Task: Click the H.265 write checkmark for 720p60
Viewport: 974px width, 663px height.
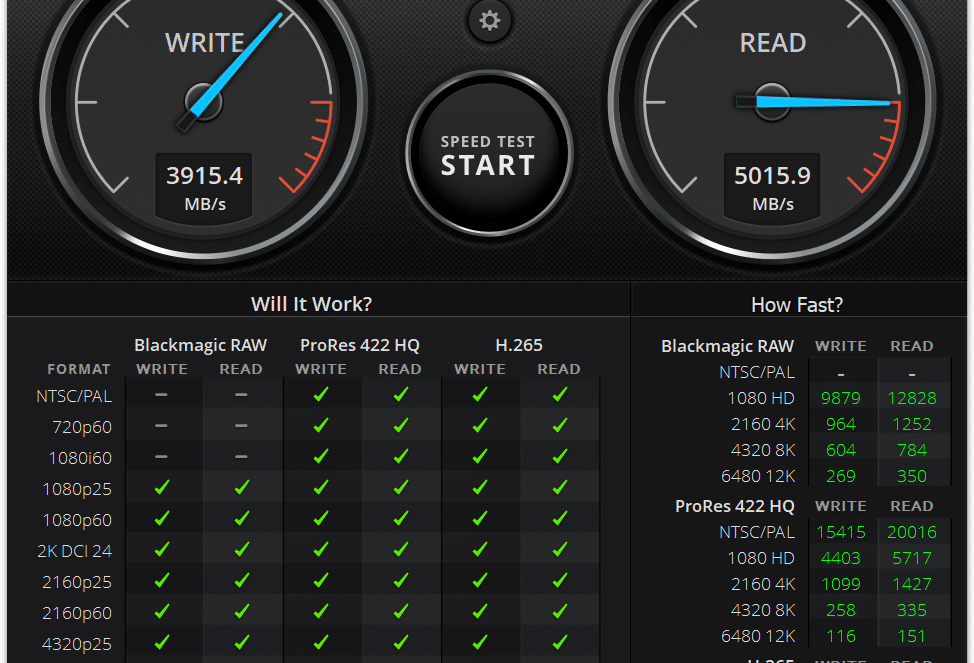Action: coord(480,426)
